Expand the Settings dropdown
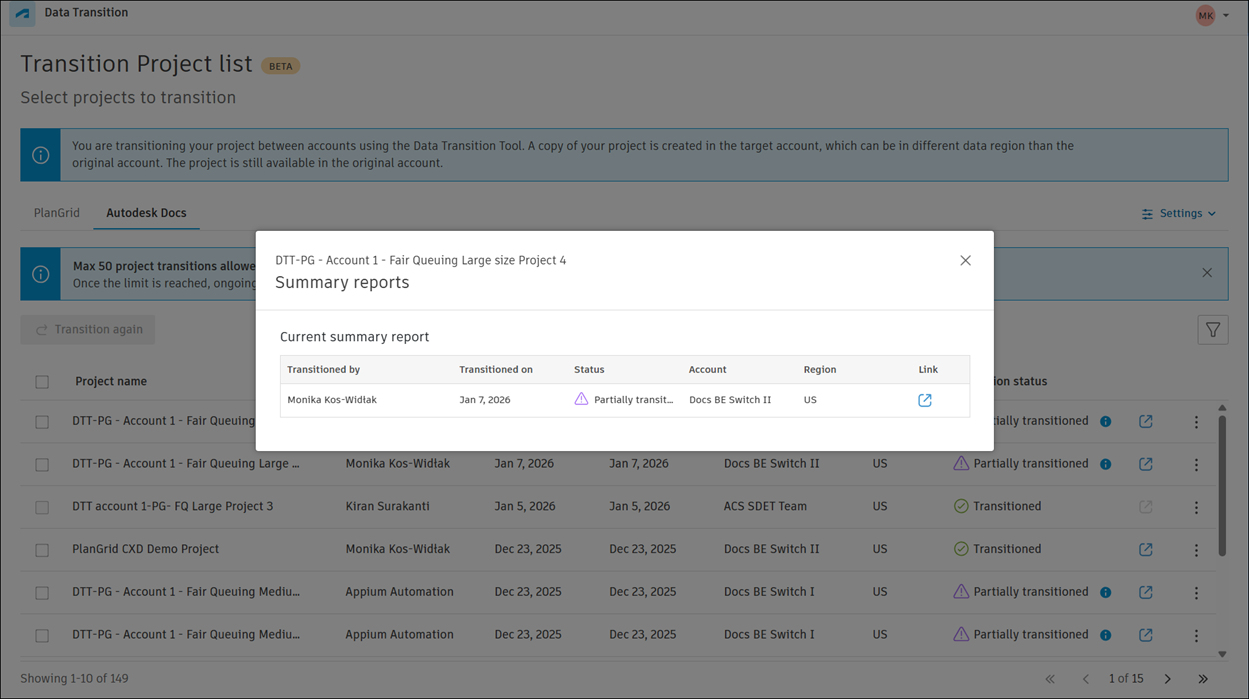The height and width of the screenshot is (699, 1249). (1179, 213)
